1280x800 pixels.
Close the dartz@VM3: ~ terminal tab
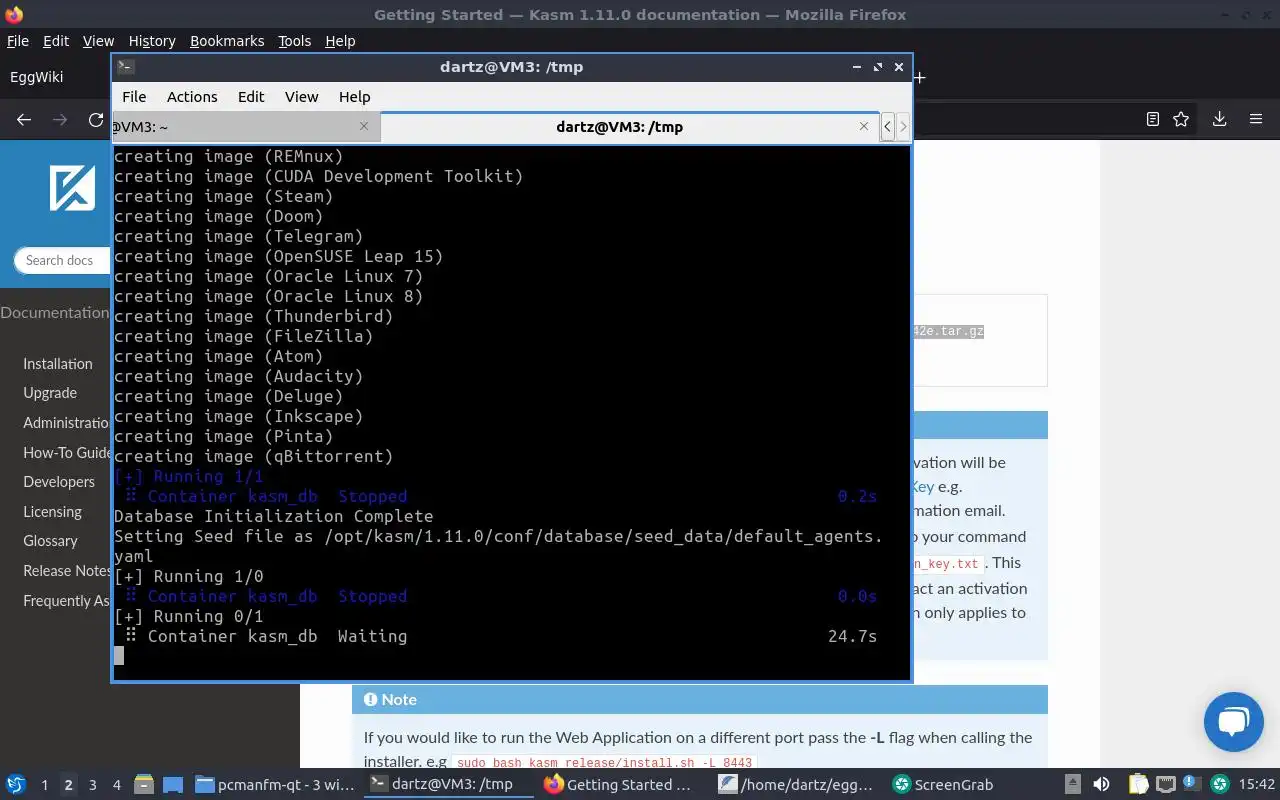coord(364,126)
